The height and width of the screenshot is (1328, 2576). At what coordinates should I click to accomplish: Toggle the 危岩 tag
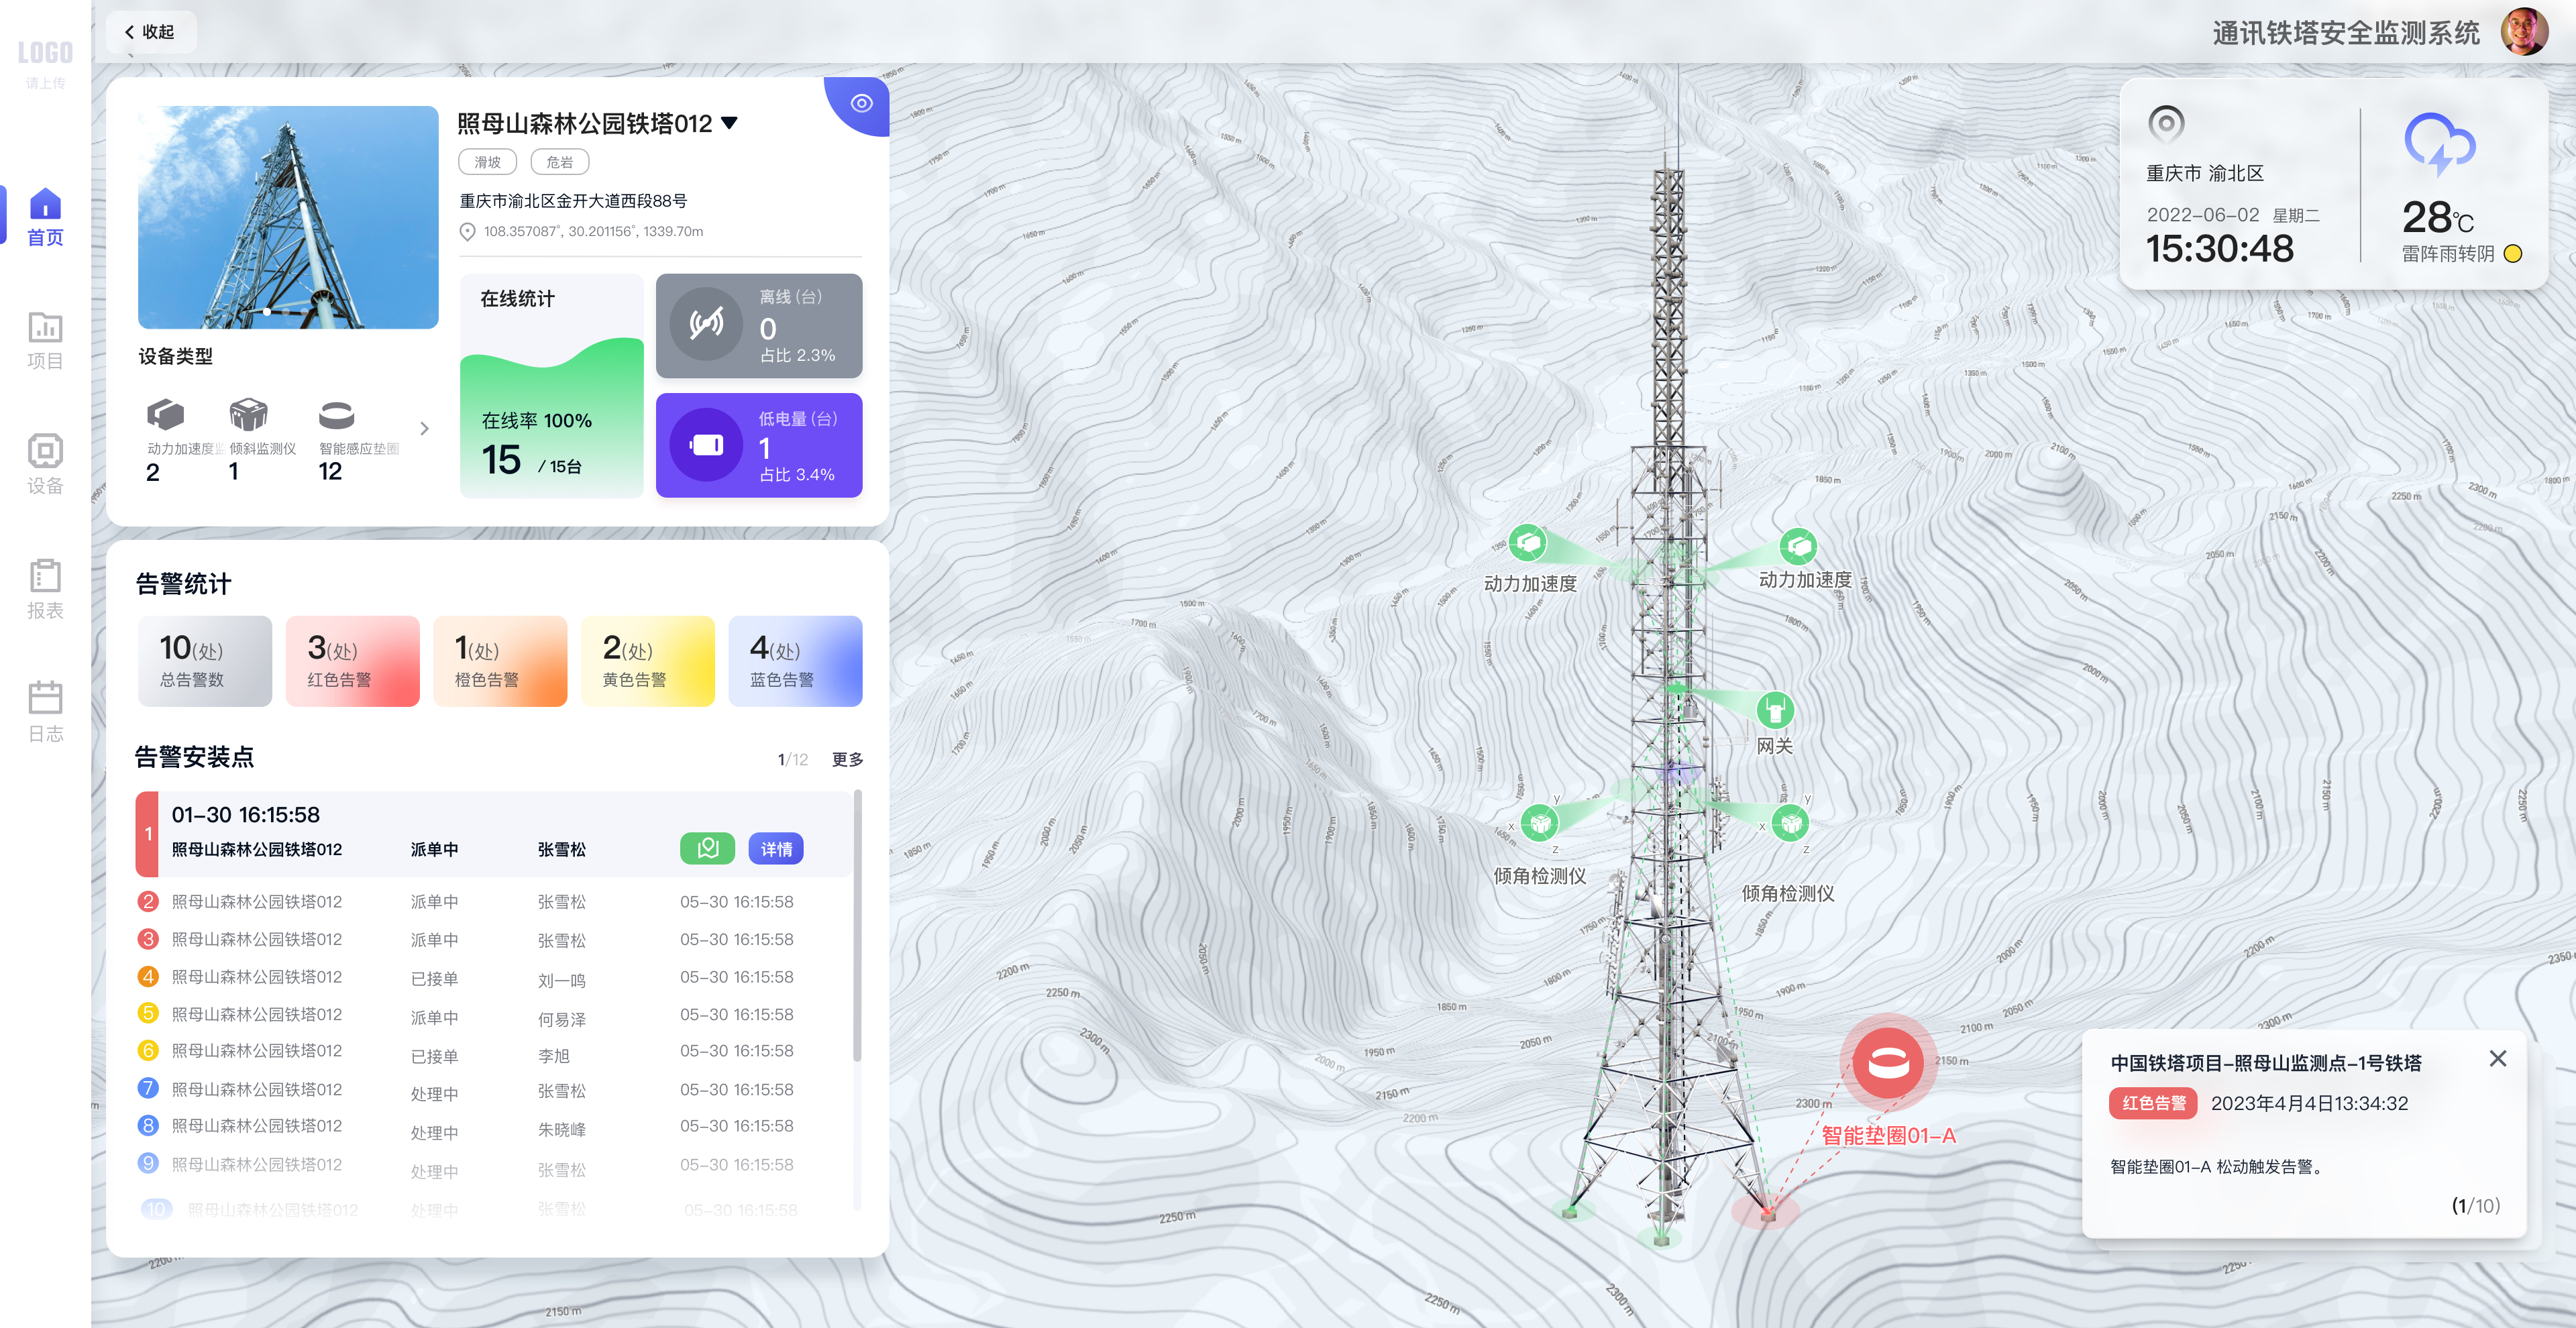pos(560,162)
